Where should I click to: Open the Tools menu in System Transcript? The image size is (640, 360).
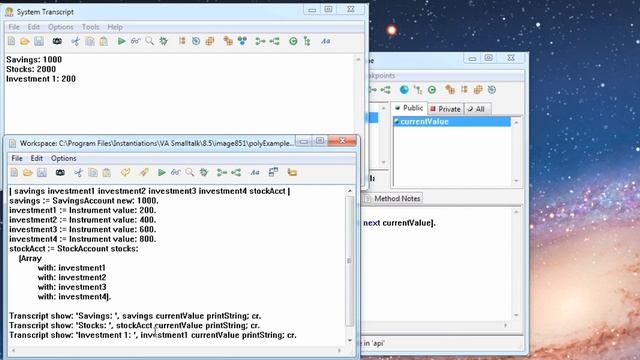[x=91, y=27]
